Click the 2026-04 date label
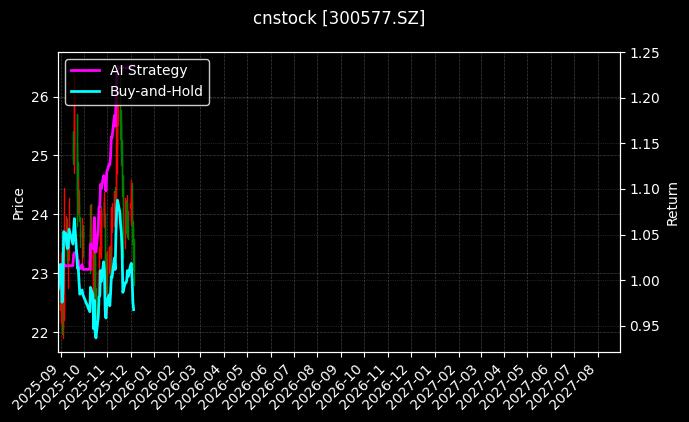 (x=198, y=387)
